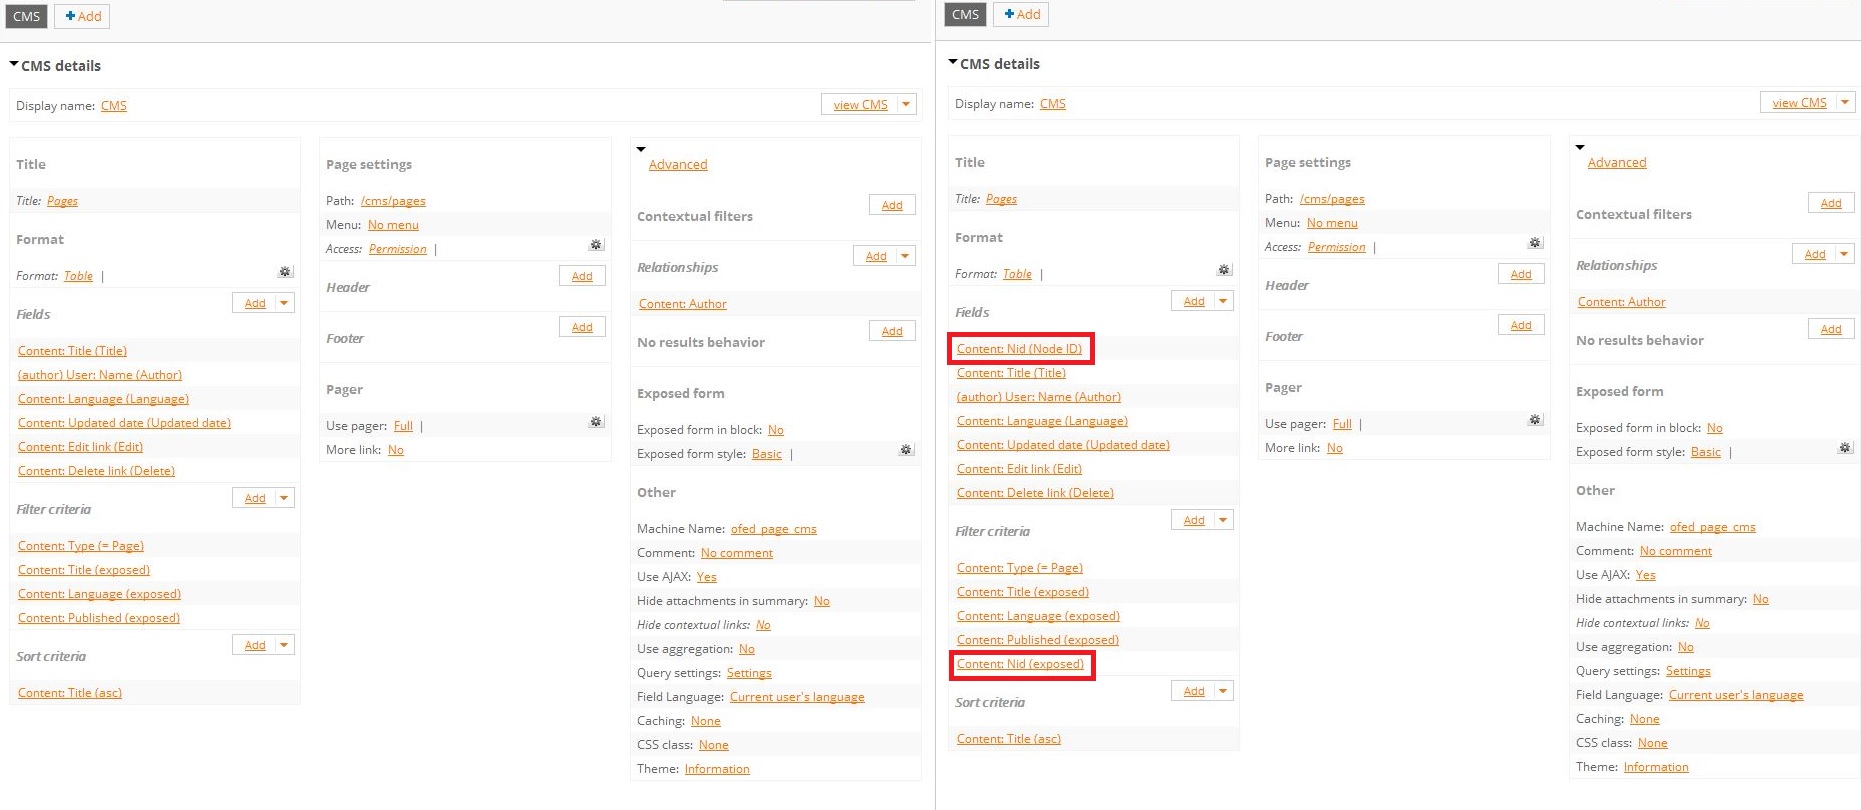Image resolution: width=1861 pixels, height=810 pixels.
Task: Open Content: Title (Title) field, left panel
Action: pos(72,351)
